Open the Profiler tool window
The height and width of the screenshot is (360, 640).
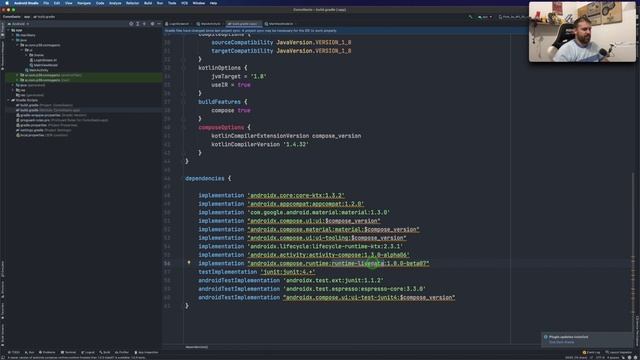pyautogui.click(x=122, y=352)
